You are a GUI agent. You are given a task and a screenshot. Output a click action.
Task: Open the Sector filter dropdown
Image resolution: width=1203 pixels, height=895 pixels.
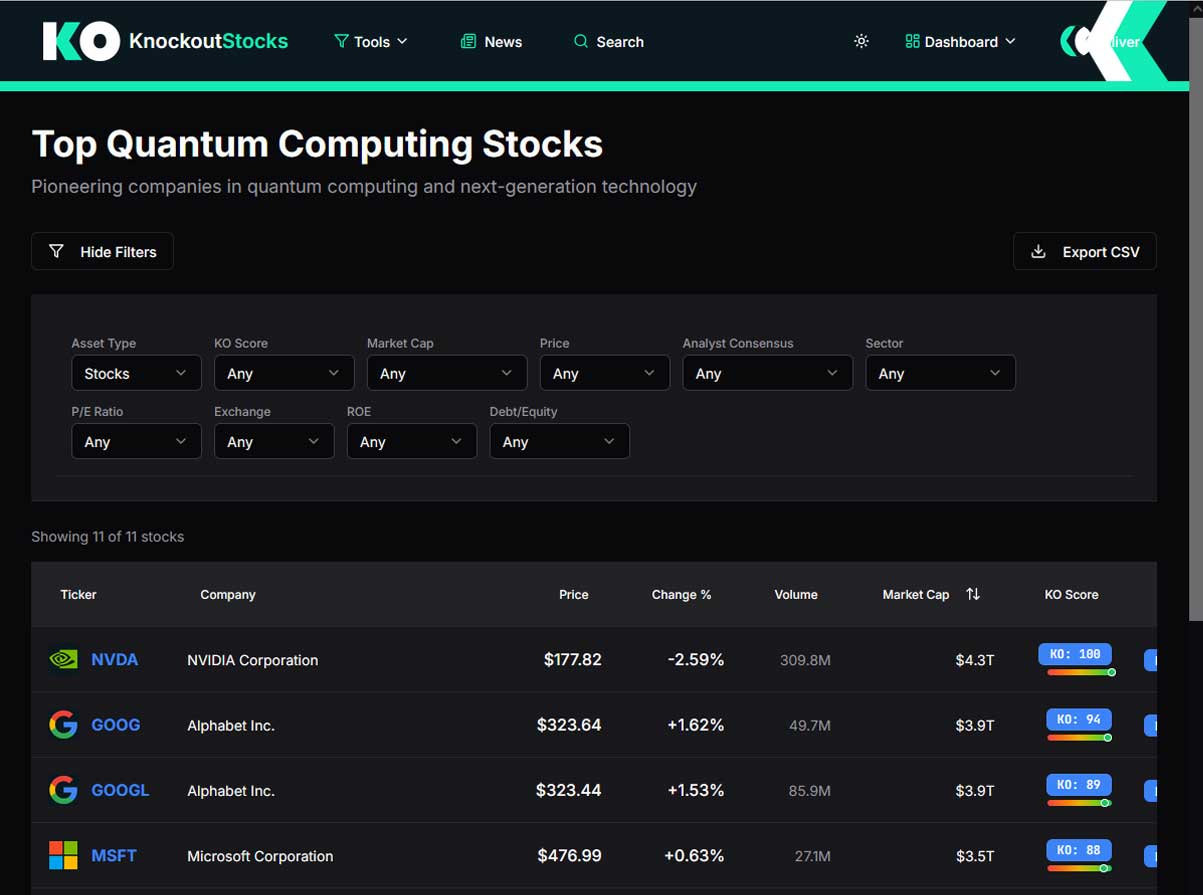[x=939, y=372]
